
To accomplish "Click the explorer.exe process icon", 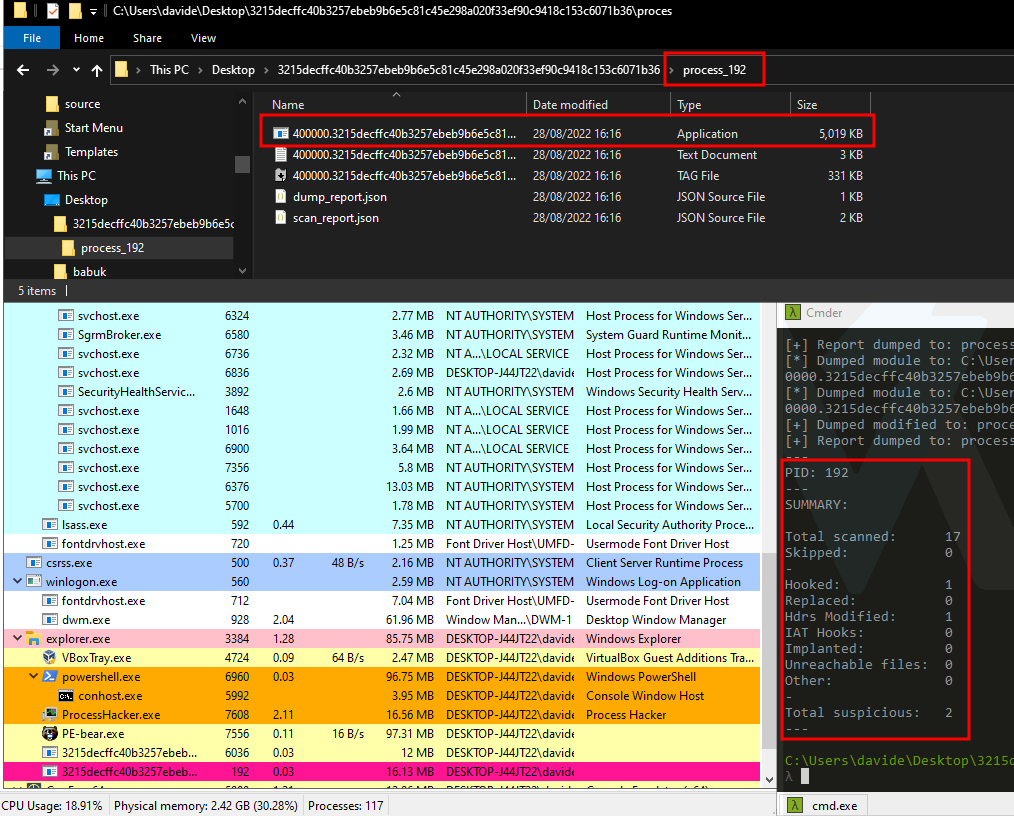I will click(33, 639).
